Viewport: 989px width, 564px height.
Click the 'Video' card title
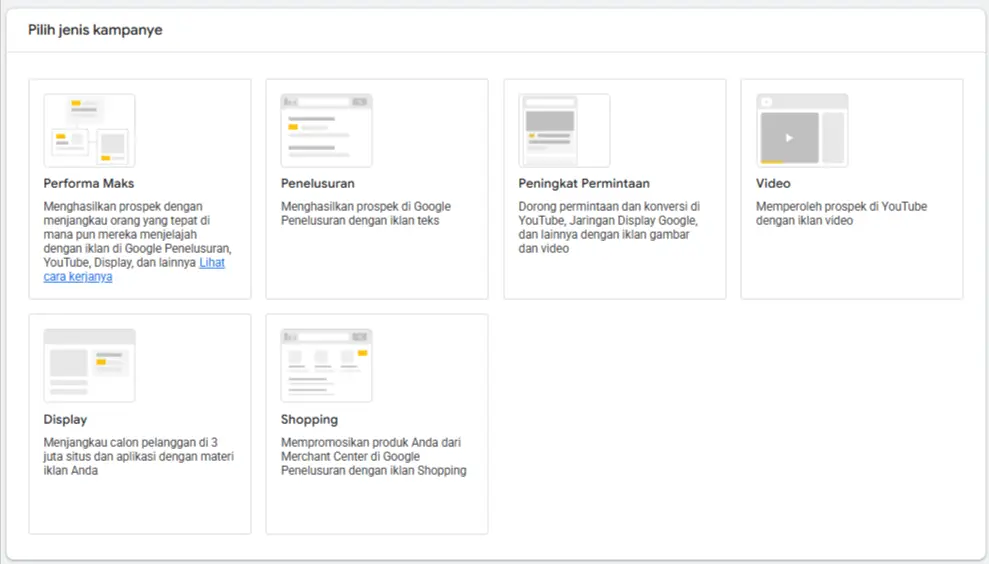point(773,184)
